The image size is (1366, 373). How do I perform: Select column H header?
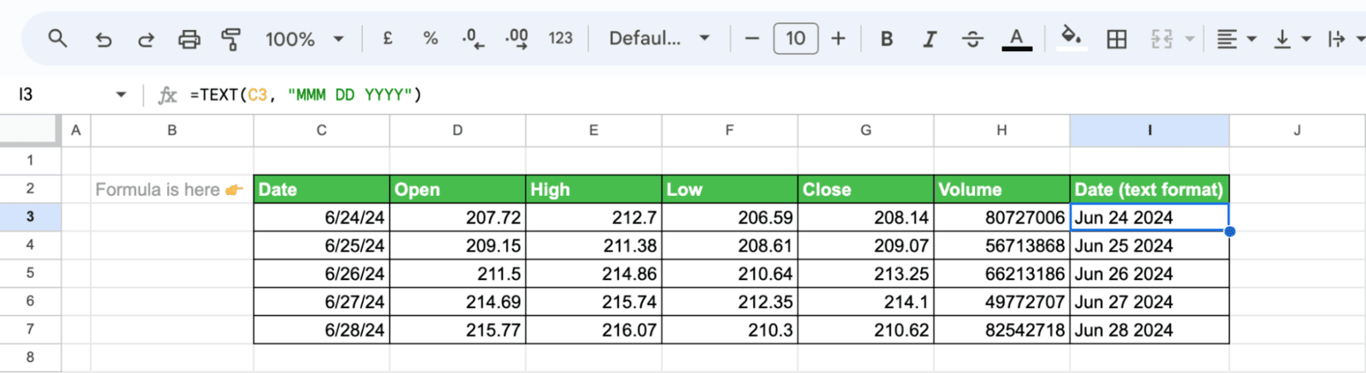click(1002, 130)
